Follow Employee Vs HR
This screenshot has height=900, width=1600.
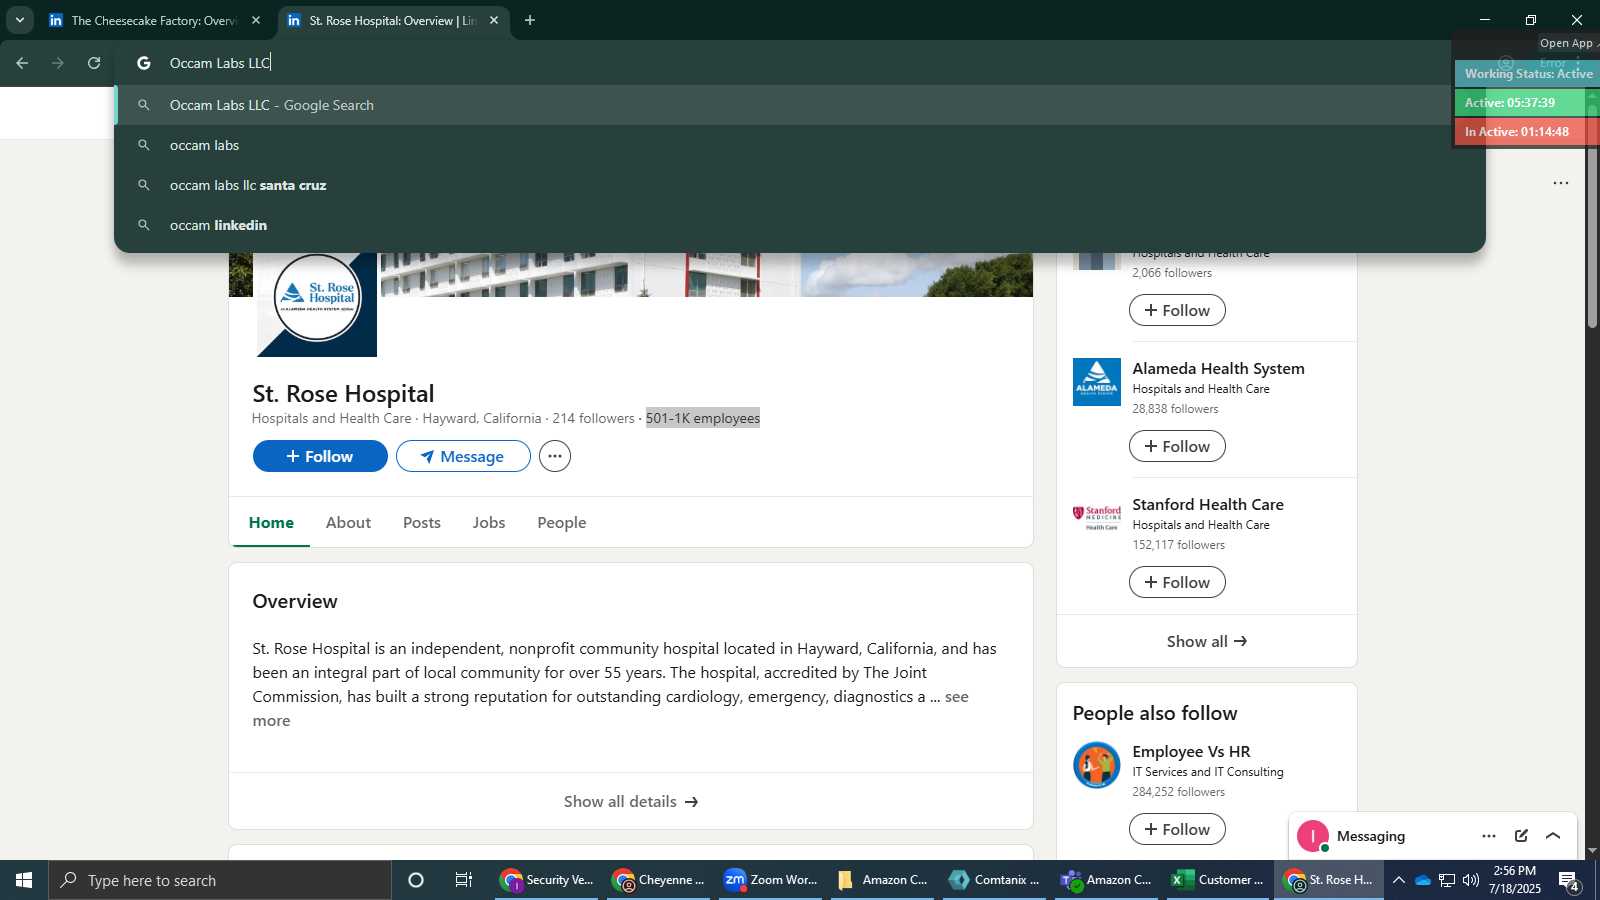coord(1177,829)
